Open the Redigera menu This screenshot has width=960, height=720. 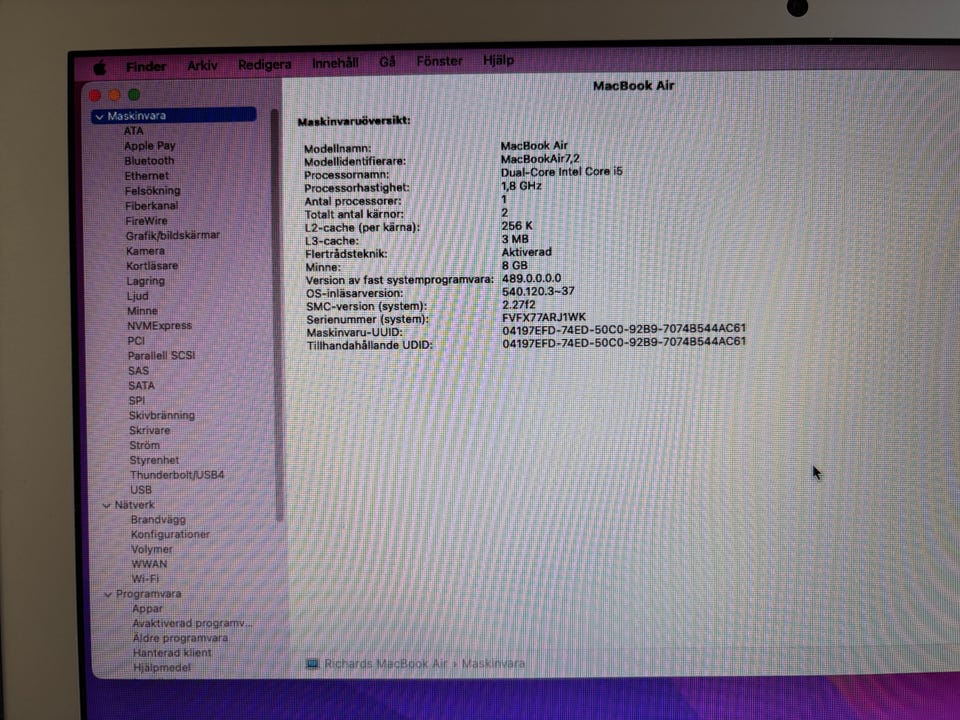[x=264, y=64]
